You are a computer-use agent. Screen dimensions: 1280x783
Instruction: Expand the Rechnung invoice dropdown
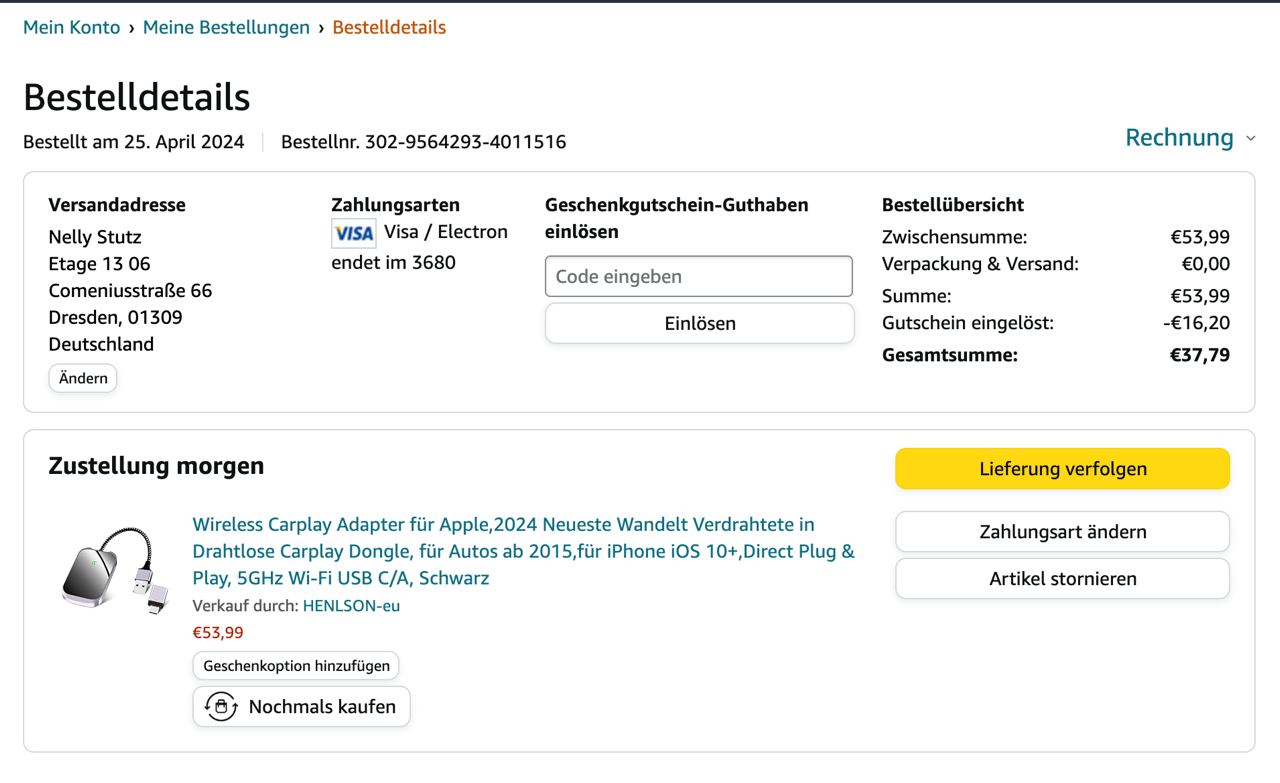click(x=1179, y=138)
